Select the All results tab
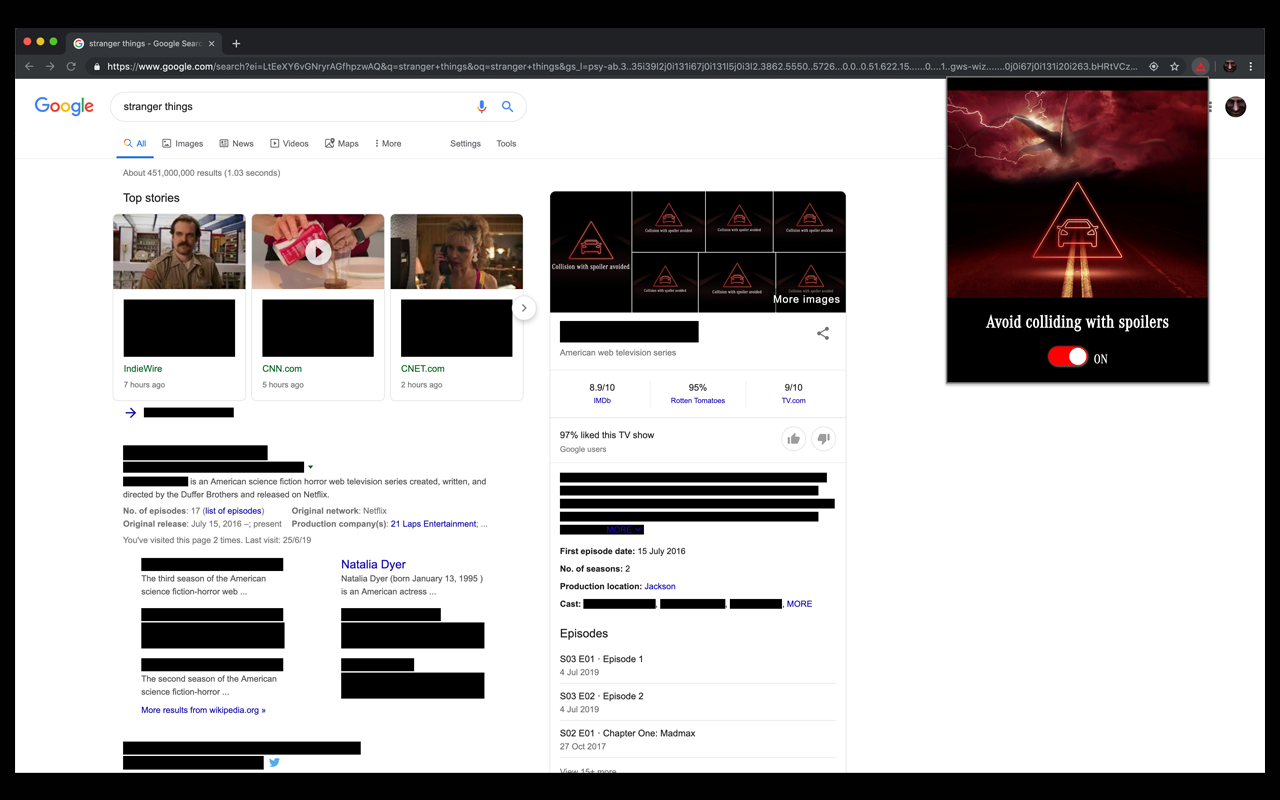The image size is (1280, 800). click(x=135, y=144)
